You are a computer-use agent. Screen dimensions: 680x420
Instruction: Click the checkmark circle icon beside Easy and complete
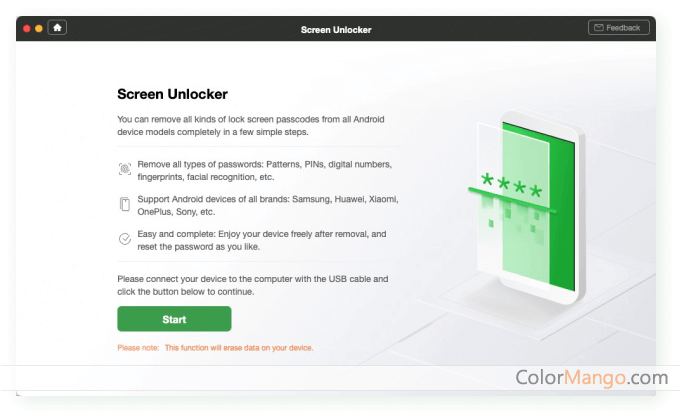coord(125,239)
